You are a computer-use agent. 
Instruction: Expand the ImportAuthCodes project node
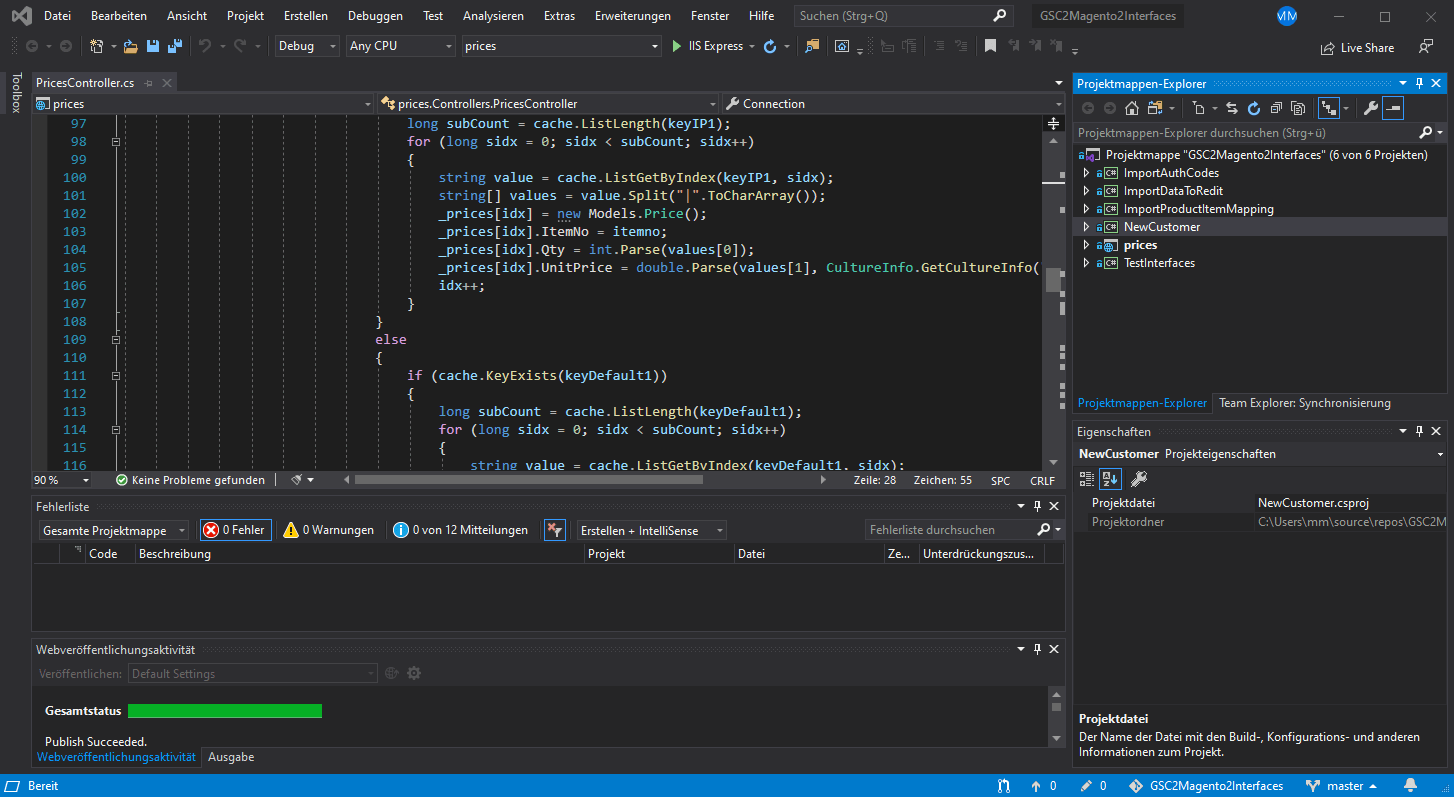point(1086,173)
